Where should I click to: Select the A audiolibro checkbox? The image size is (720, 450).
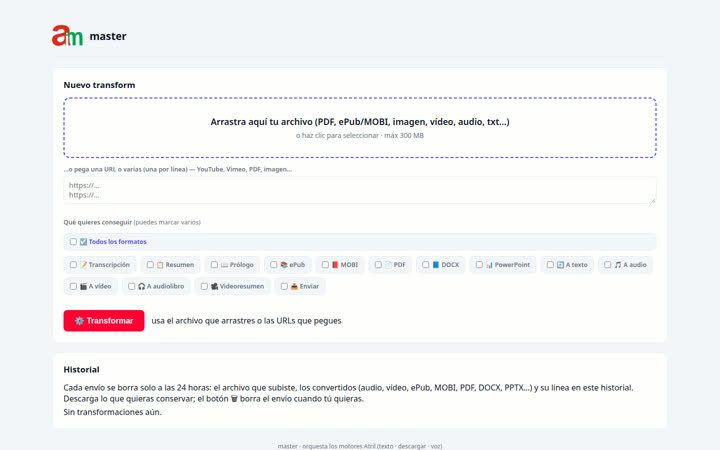coord(132,287)
